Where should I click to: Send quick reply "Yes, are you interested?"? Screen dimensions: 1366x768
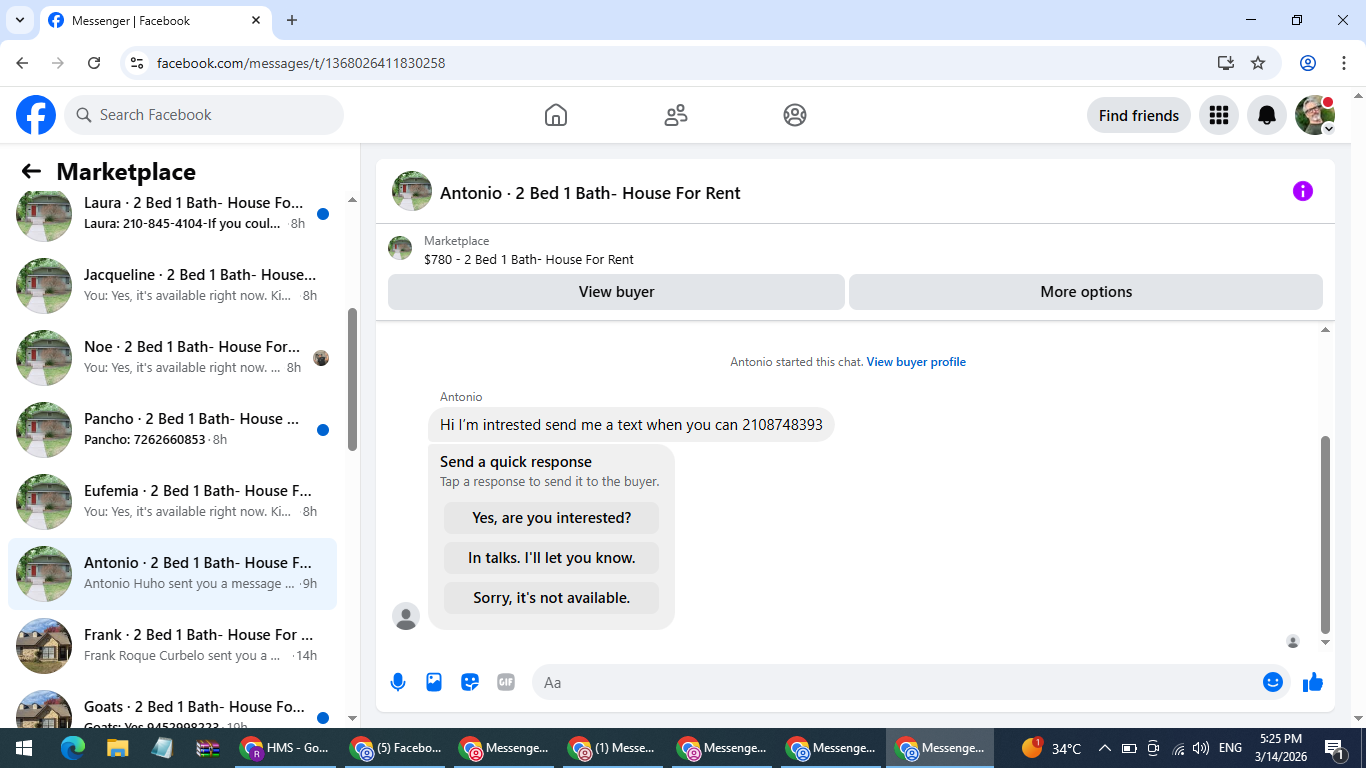pos(552,518)
